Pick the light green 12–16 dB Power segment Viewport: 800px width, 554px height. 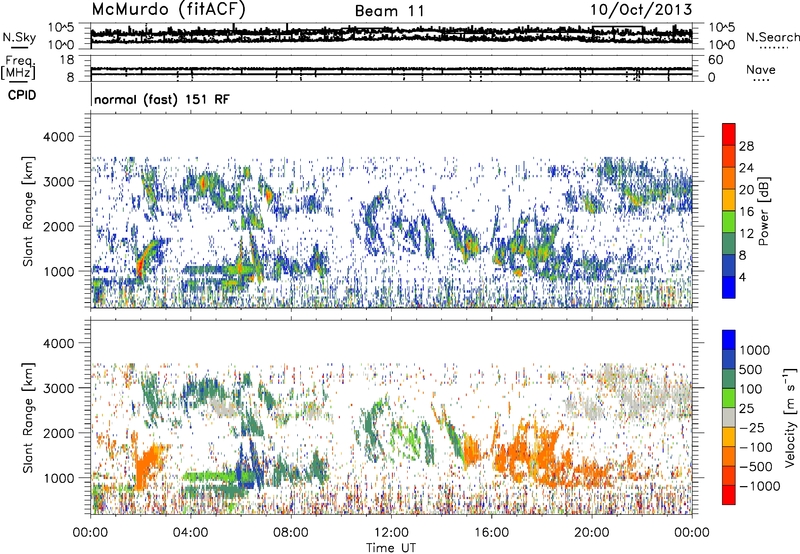(x=729, y=222)
